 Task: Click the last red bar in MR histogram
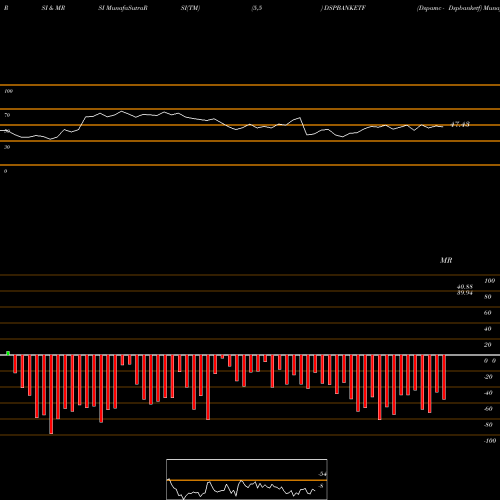444,377
